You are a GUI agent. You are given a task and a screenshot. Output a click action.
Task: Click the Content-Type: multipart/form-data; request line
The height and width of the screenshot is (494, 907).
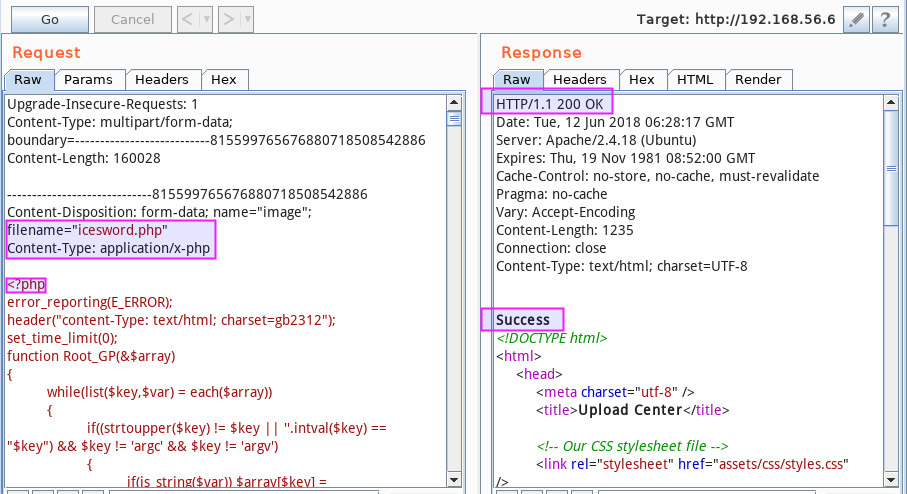[120, 122]
